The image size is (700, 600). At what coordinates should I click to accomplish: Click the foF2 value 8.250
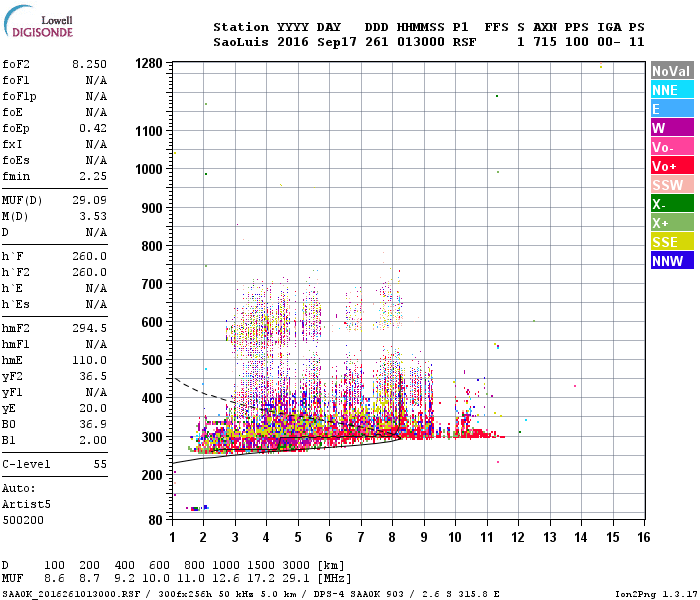(x=89, y=64)
